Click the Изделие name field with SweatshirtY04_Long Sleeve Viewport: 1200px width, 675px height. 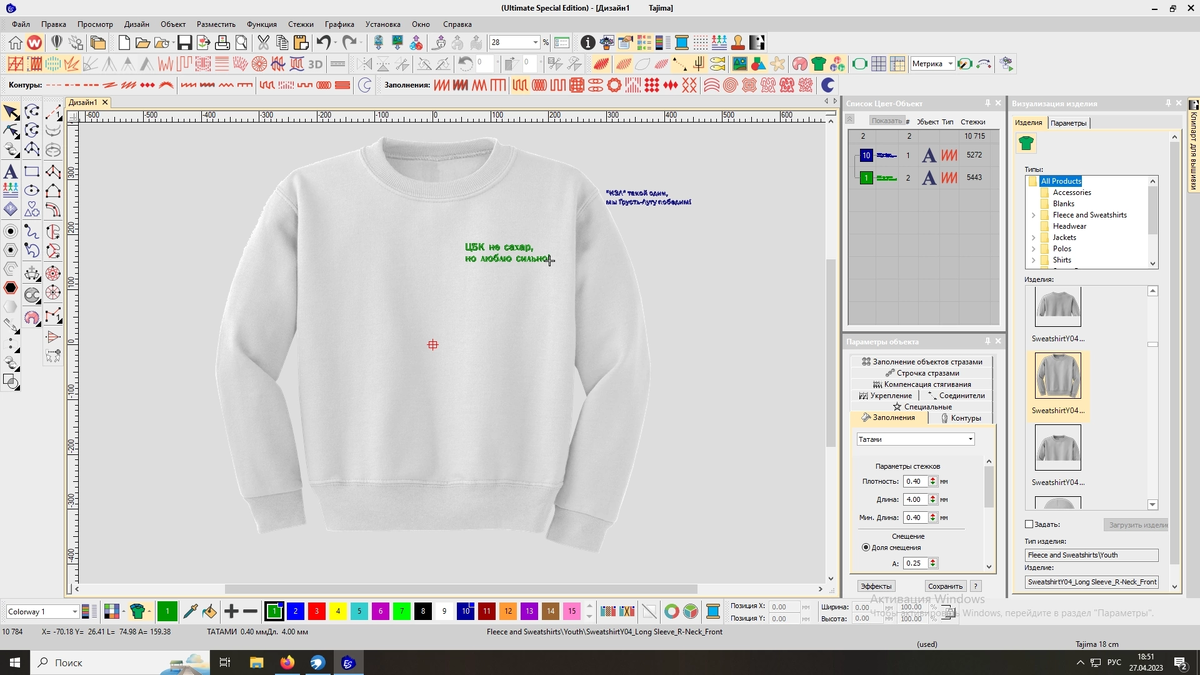(1092, 581)
